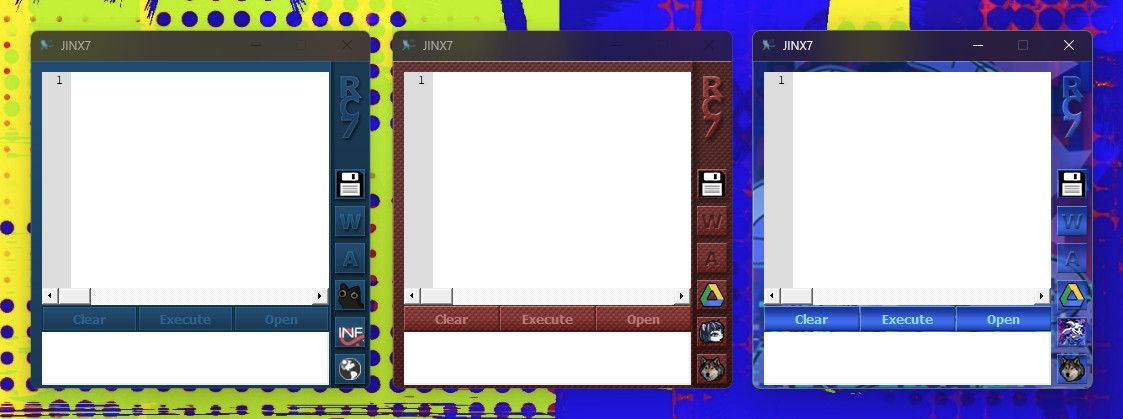Click Execute in the red window

[547, 319]
